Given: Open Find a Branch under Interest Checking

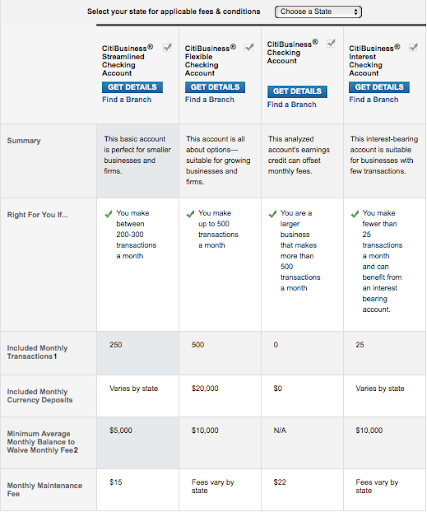Looking at the screenshot, I should [x=374, y=100].
